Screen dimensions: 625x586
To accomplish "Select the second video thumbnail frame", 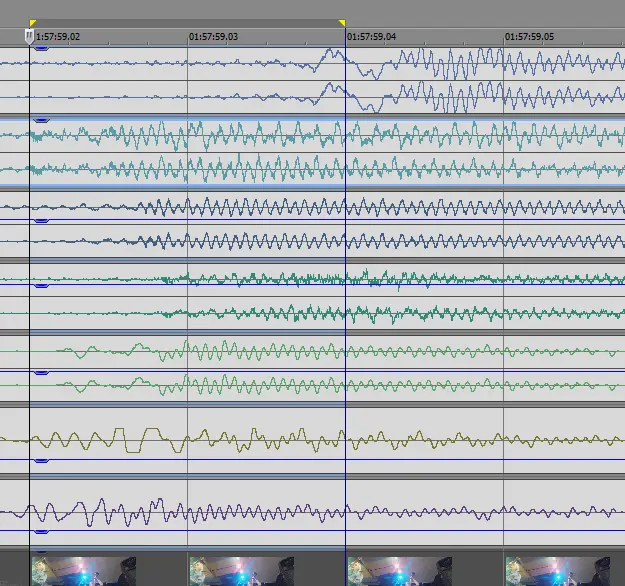I will [x=240, y=571].
